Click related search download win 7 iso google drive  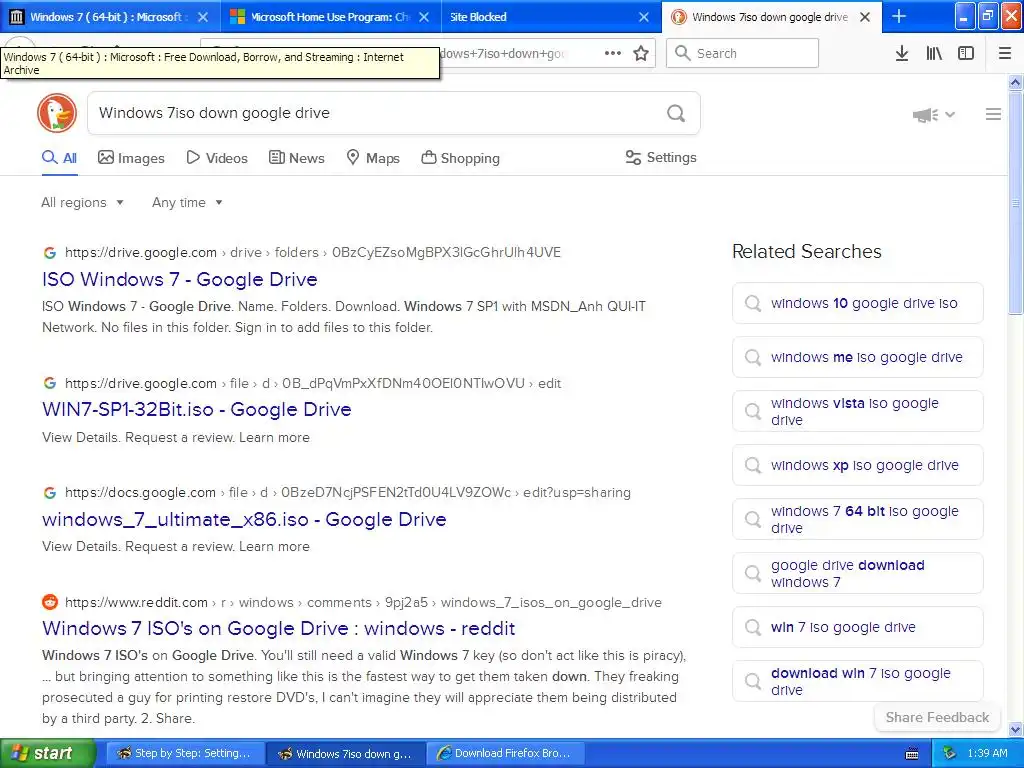click(x=857, y=681)
